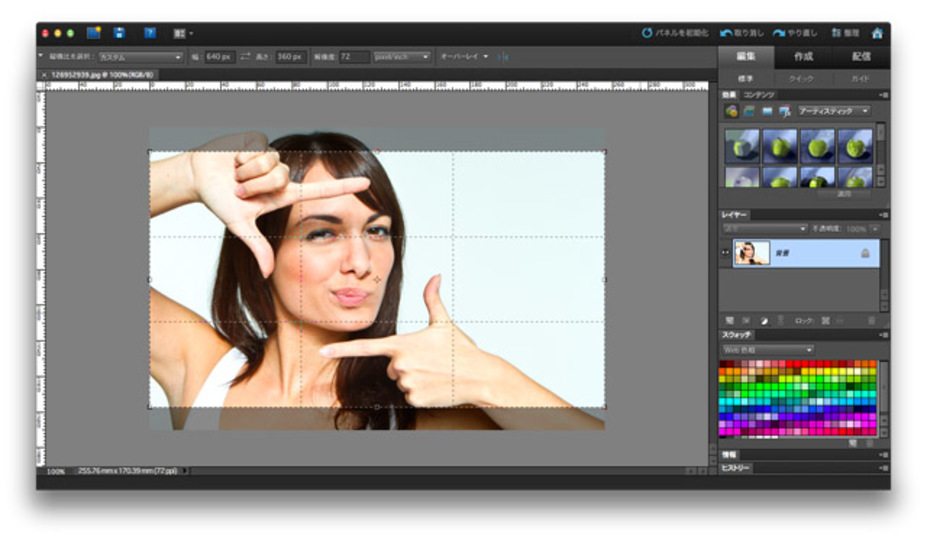
Task: Pick the second apple filter thumbnail in top row
Action: point(779,145)
